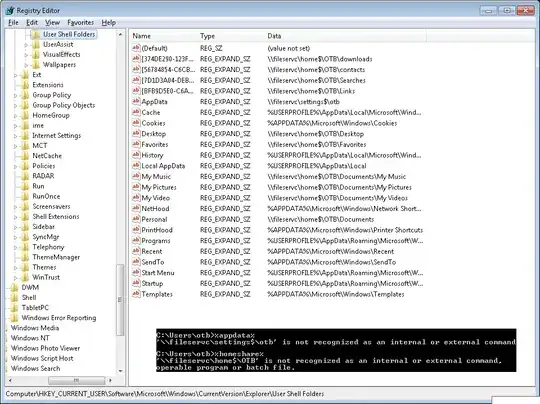540x404 pixels.
Task: Click the data cell ending in OTB\downloads
Action: 320,59
